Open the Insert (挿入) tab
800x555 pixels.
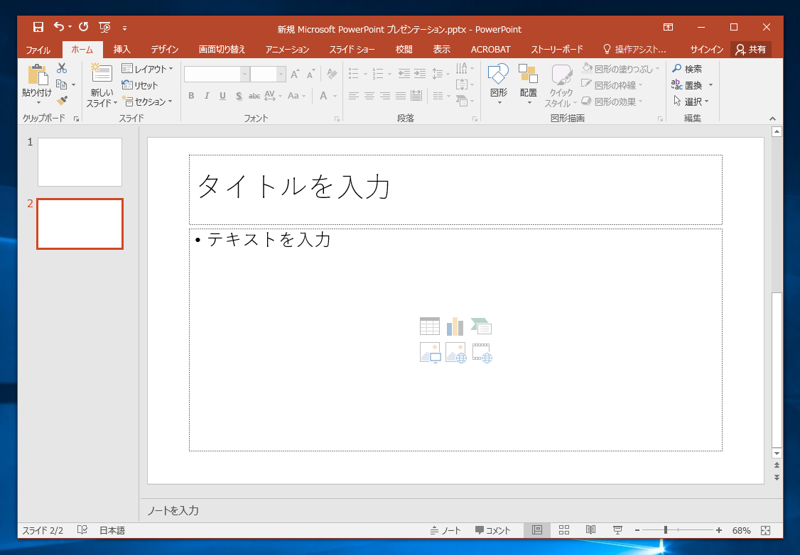(x=122, y=49)
